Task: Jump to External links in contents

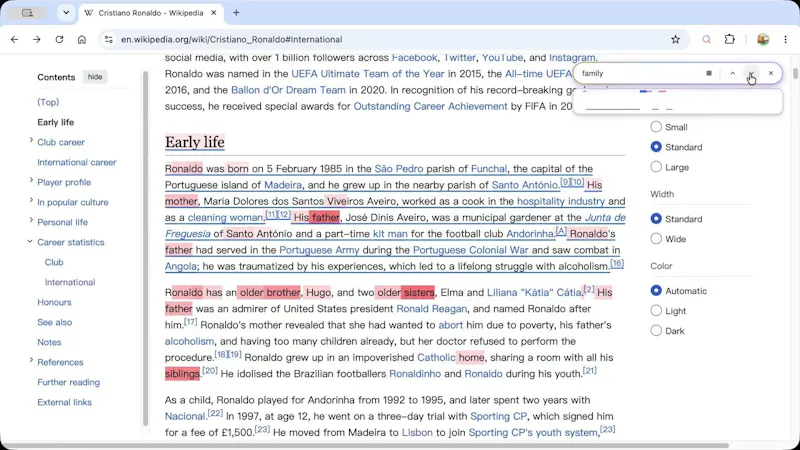Action: [x=64, y=402]
